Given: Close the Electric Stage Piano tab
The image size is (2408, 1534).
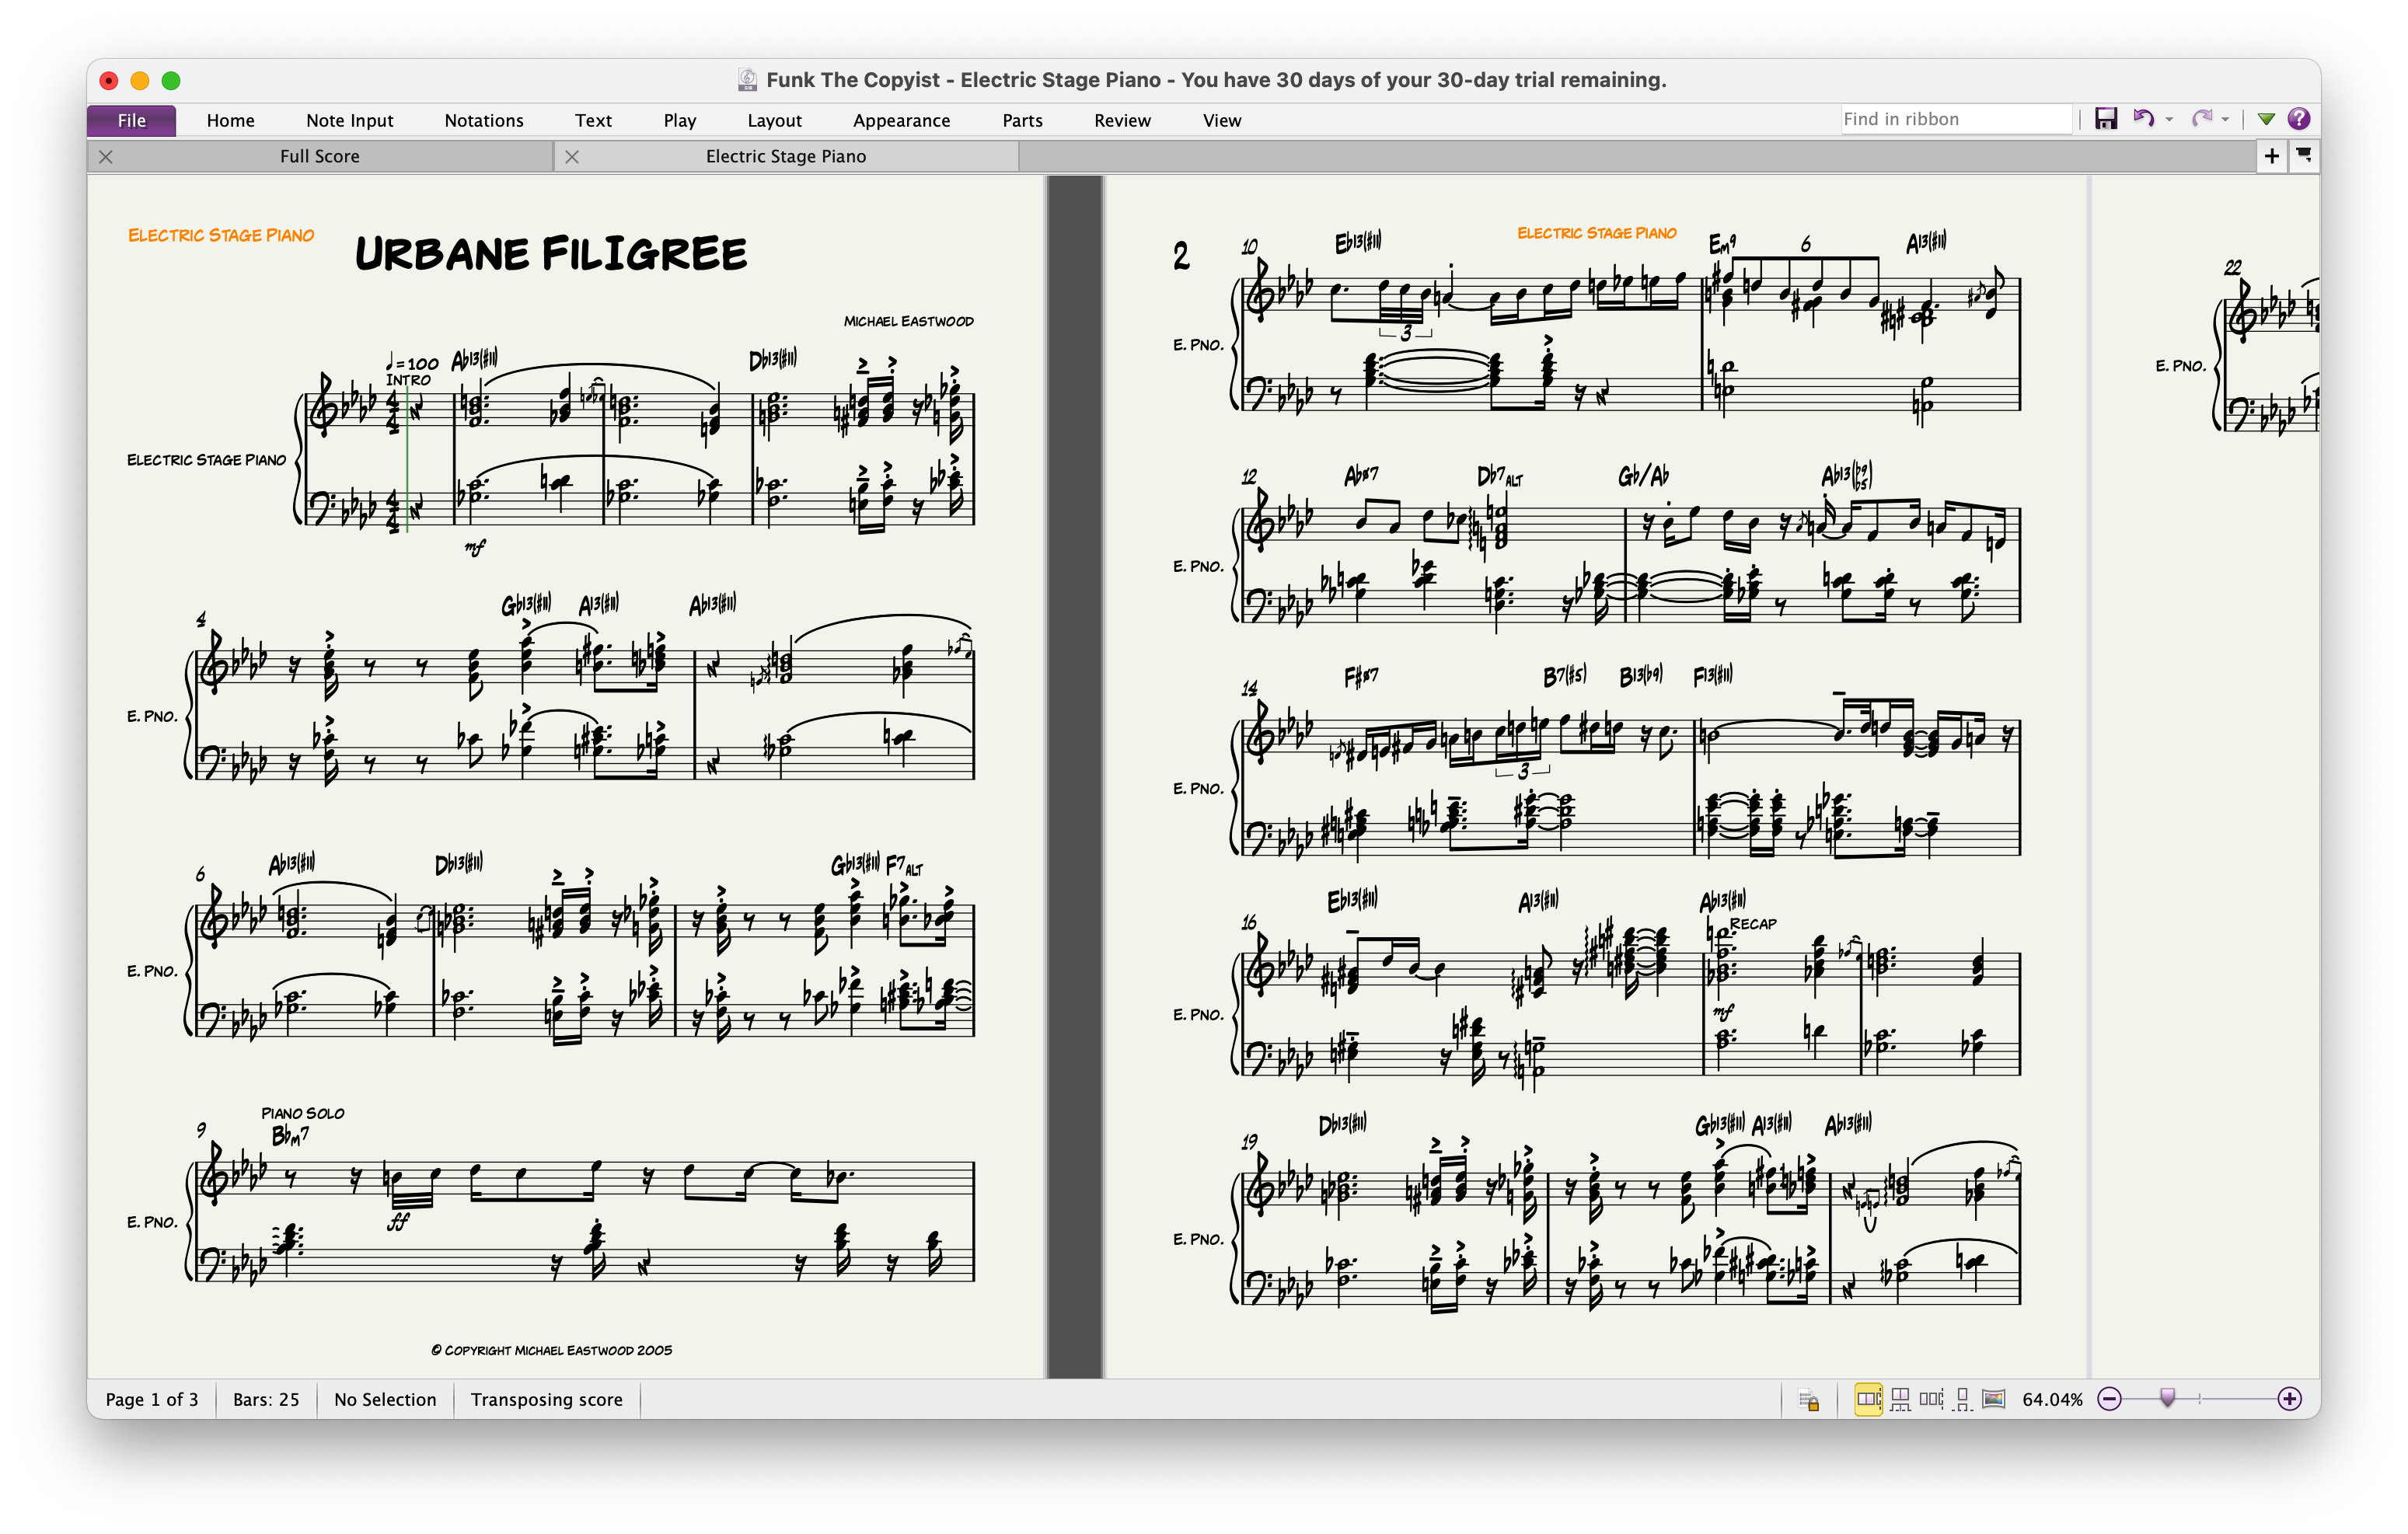Looking at the screenshot, I should pos(572,157).
